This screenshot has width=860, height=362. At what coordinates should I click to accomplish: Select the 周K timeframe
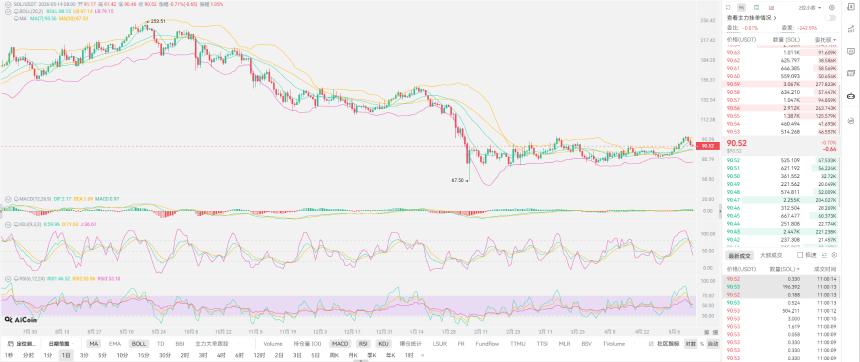point(334,355)
